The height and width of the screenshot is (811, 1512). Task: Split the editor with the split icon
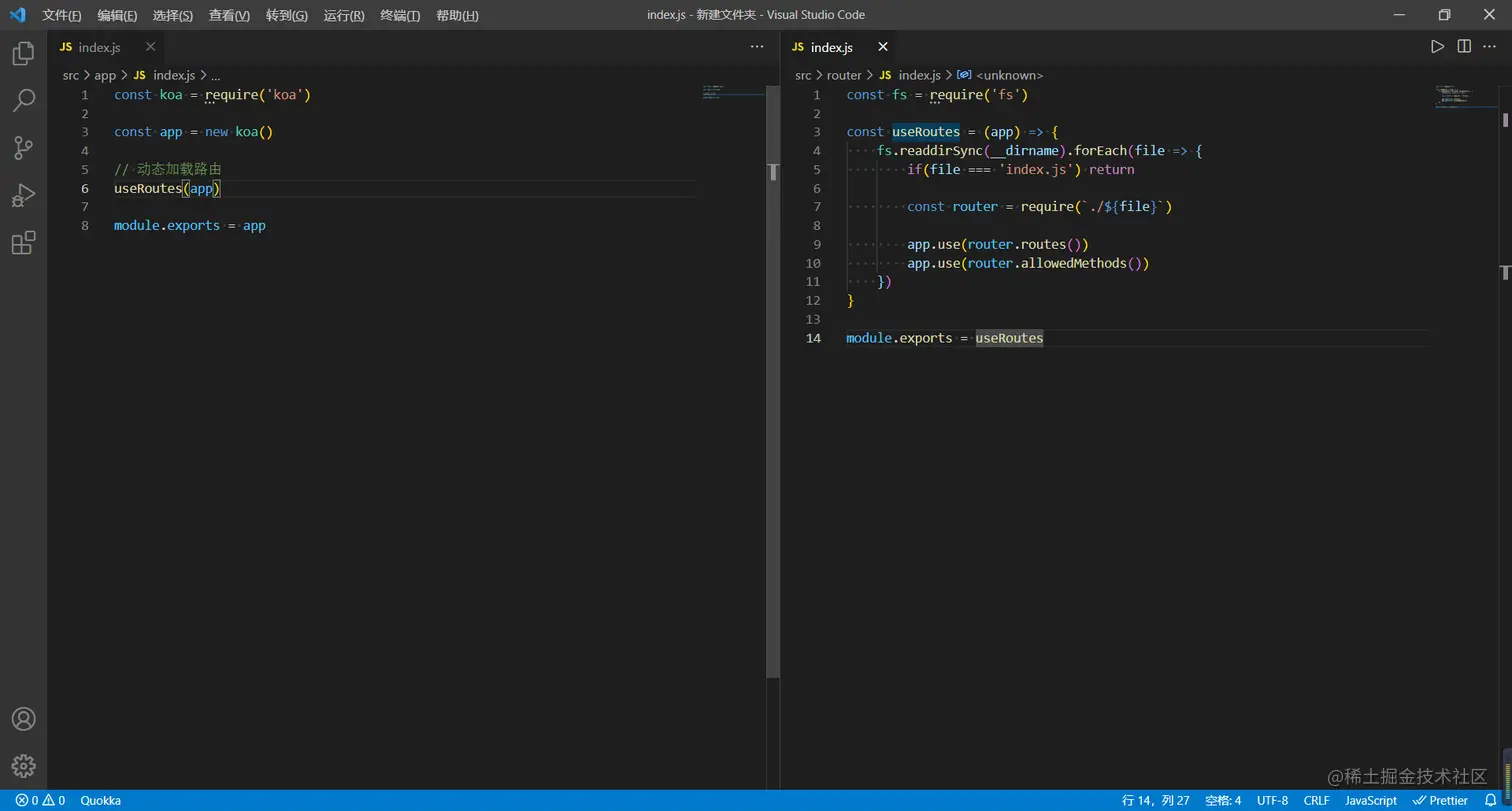point(1464,47)
